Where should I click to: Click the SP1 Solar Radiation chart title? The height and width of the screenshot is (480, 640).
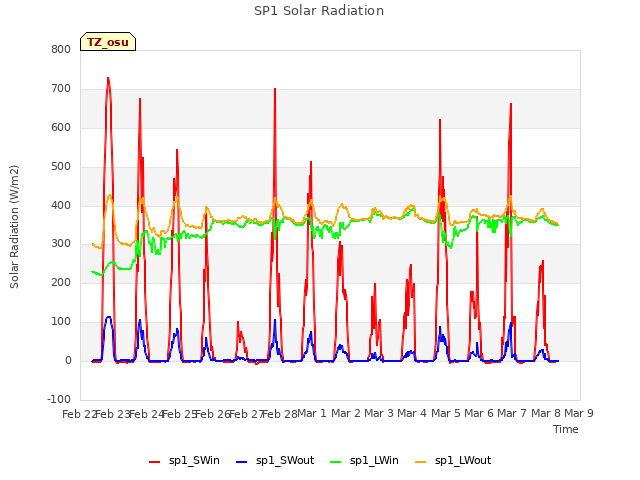pos(319,11)
